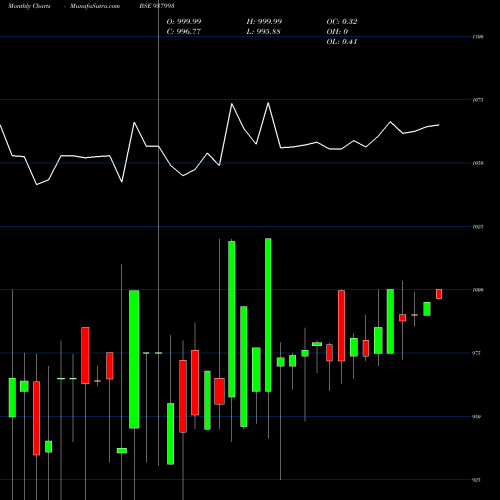Click the 'OC: 0.32' readout
500x500 pixels.
point(342,21)
